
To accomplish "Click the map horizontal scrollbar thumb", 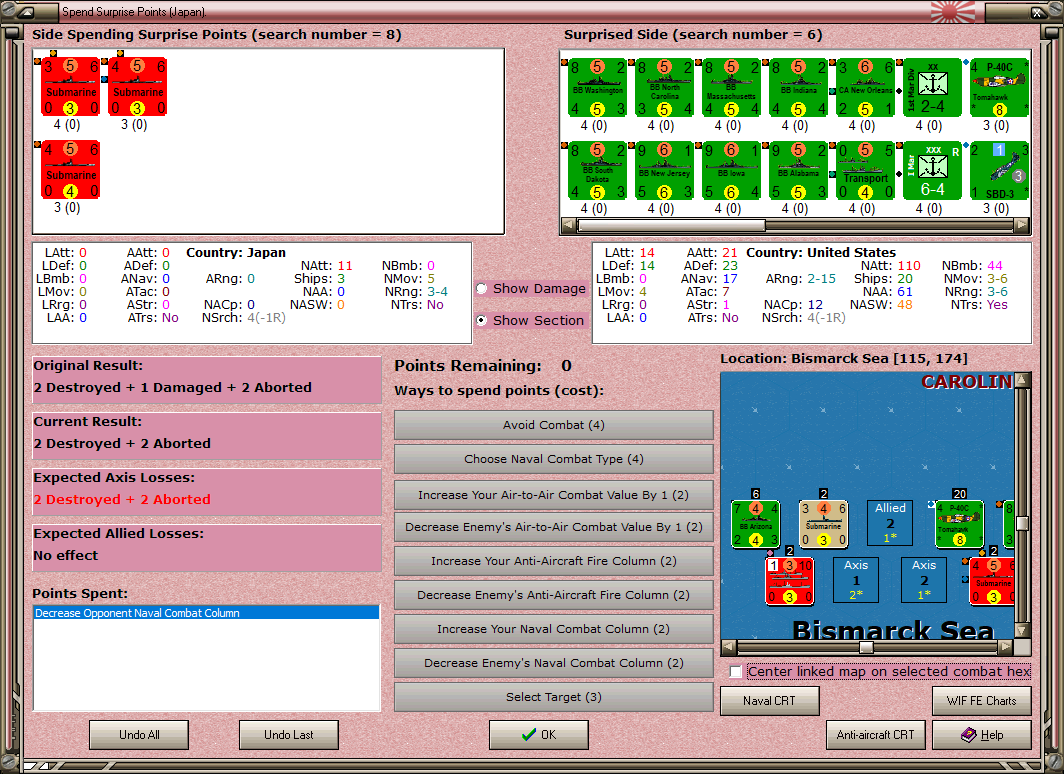I will (866, 647).
